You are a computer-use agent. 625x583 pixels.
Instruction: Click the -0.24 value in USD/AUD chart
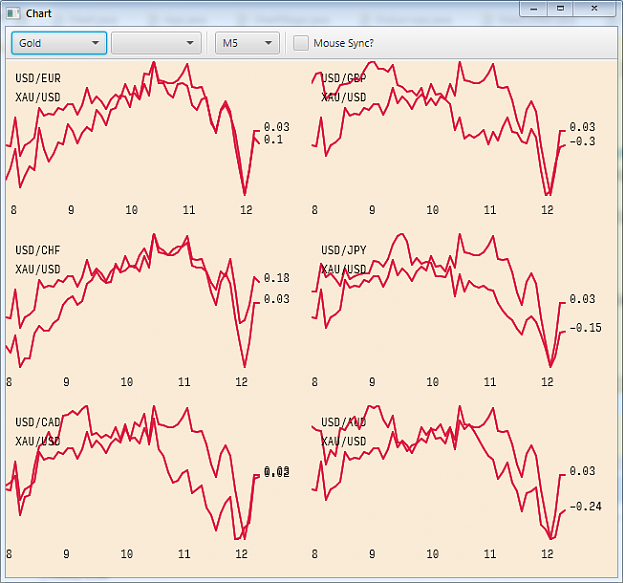(585, 506)
